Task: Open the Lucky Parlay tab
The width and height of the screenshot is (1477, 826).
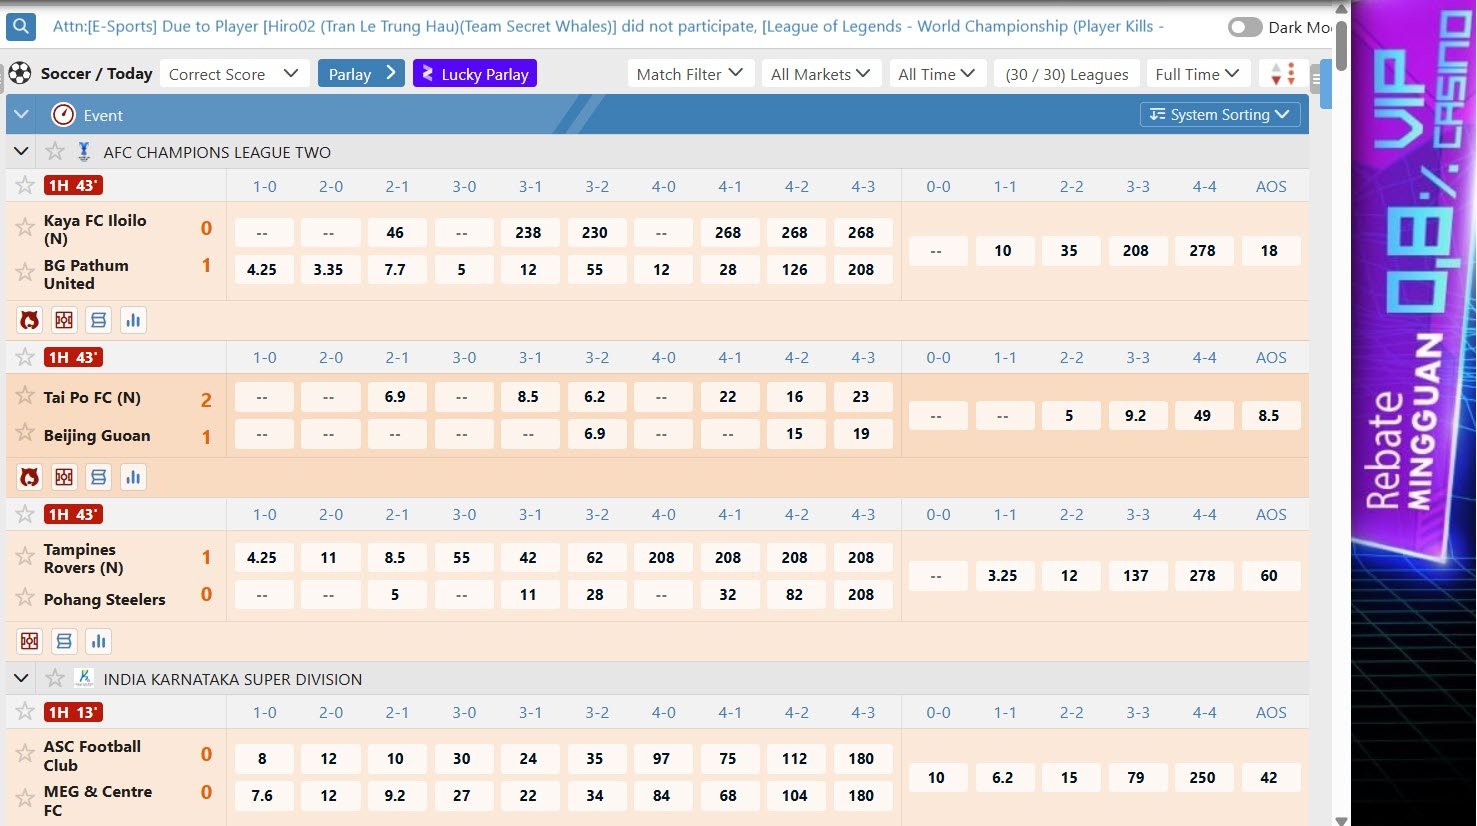Action: tap(475, 74)
